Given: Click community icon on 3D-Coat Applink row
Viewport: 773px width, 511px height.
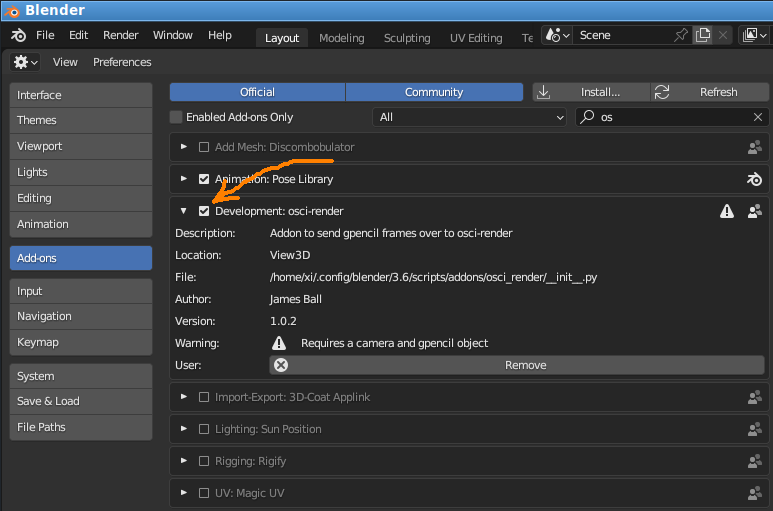Looking at the screenshot, I should click(x=754, y=397).
